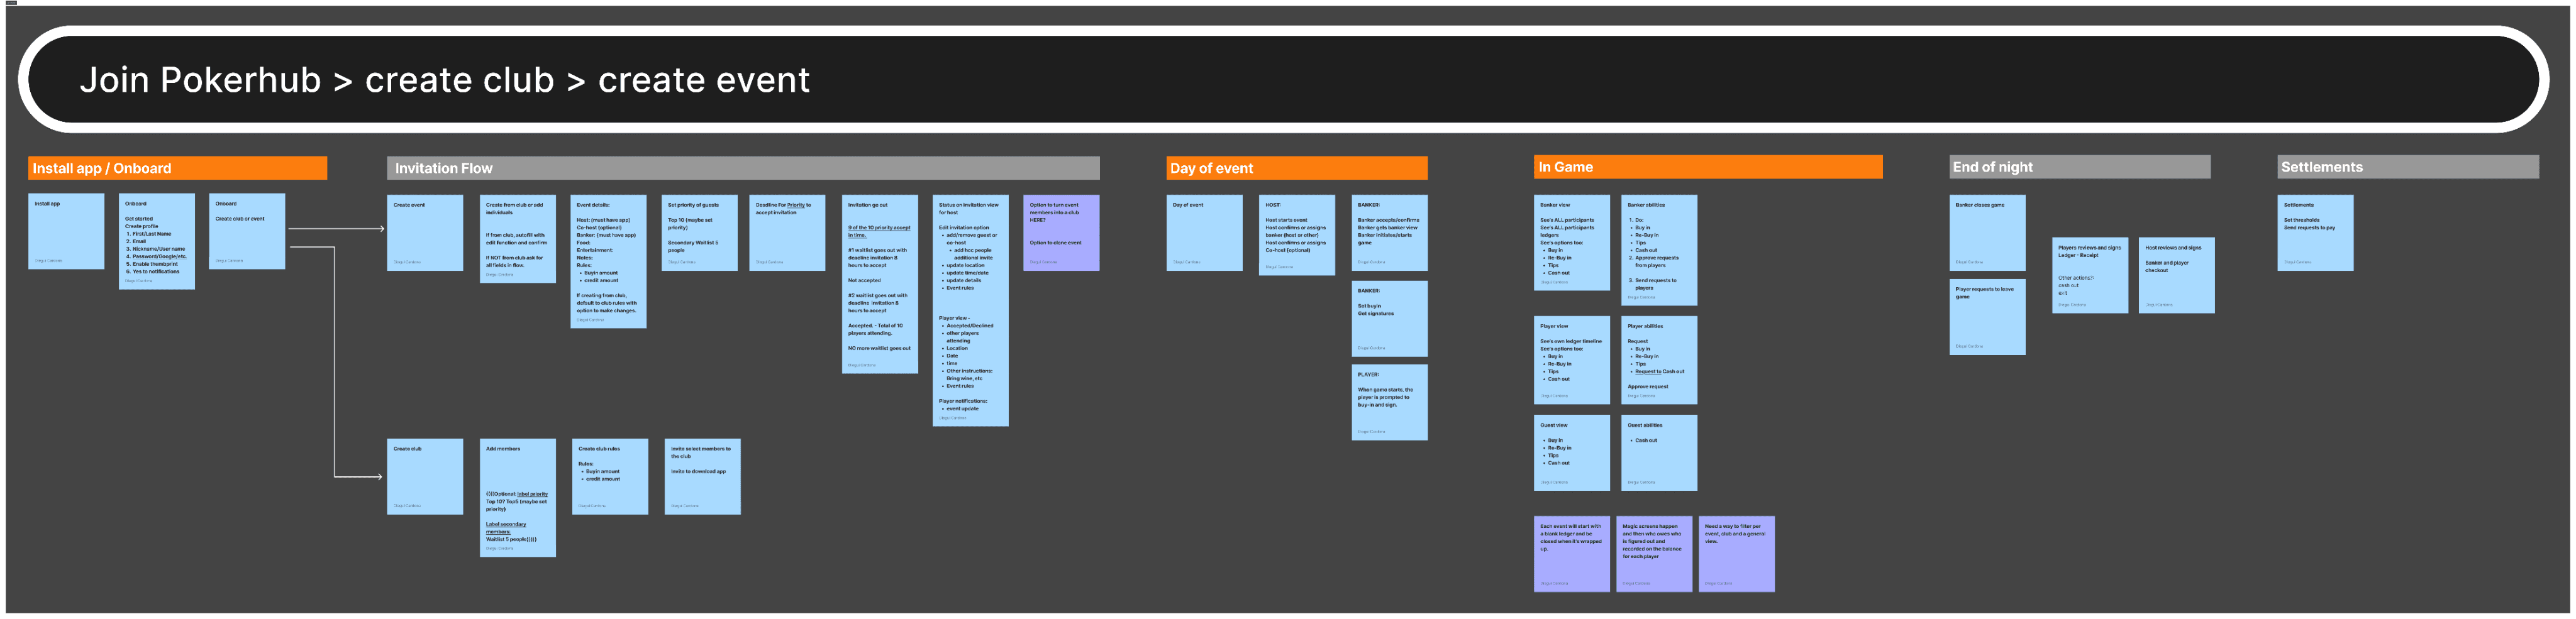Click the underlined 'Label secondary members:' text
This screenshot has height=619, width=2576.
(506, 527)
